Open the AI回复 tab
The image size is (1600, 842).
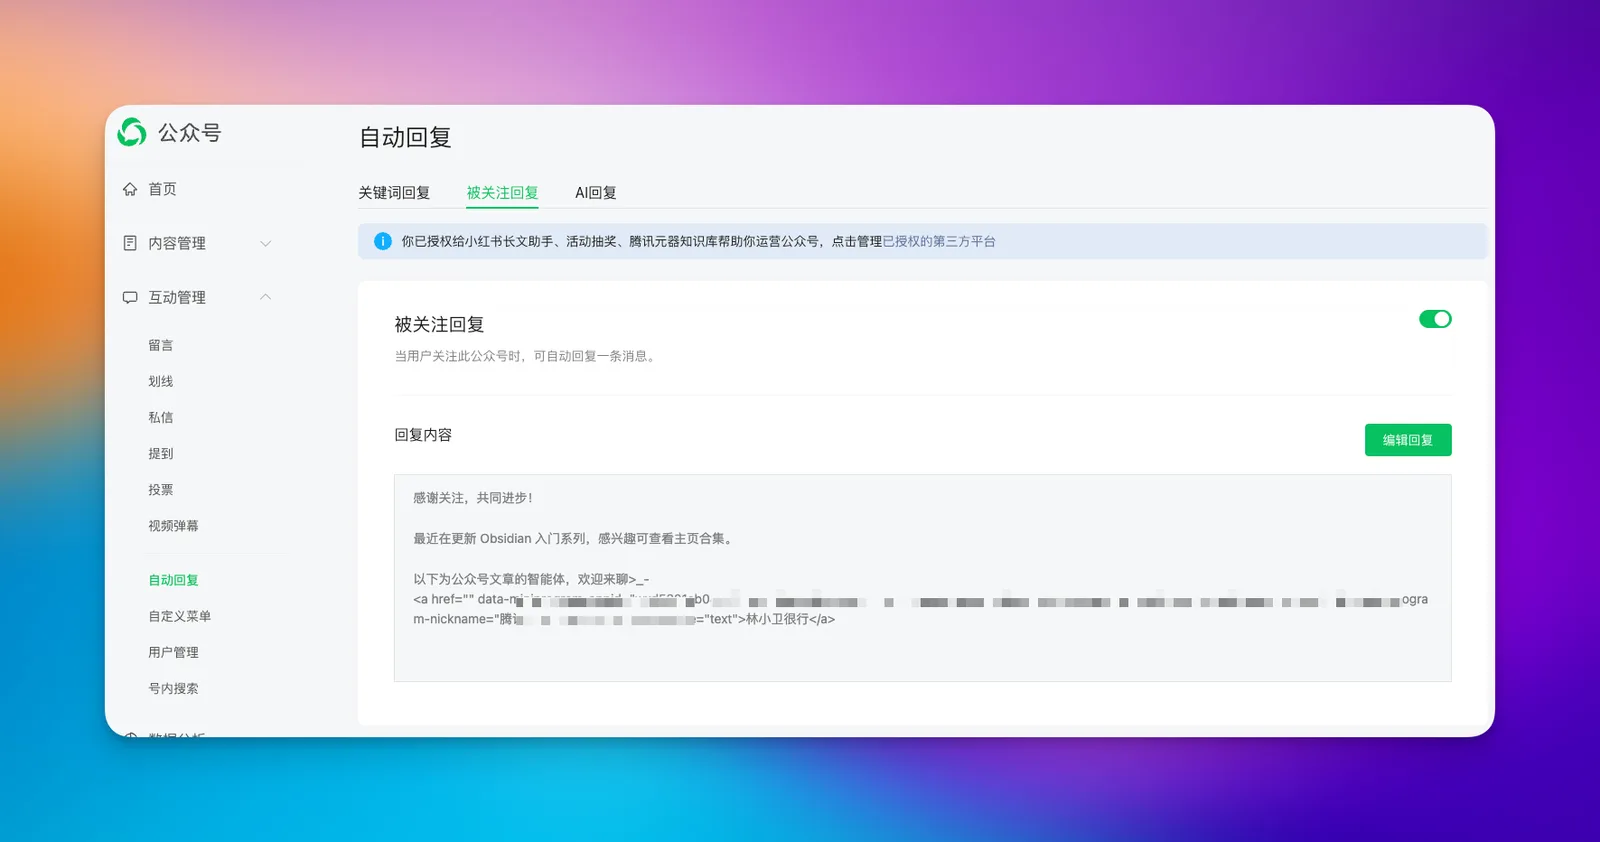tap(595, 192)
